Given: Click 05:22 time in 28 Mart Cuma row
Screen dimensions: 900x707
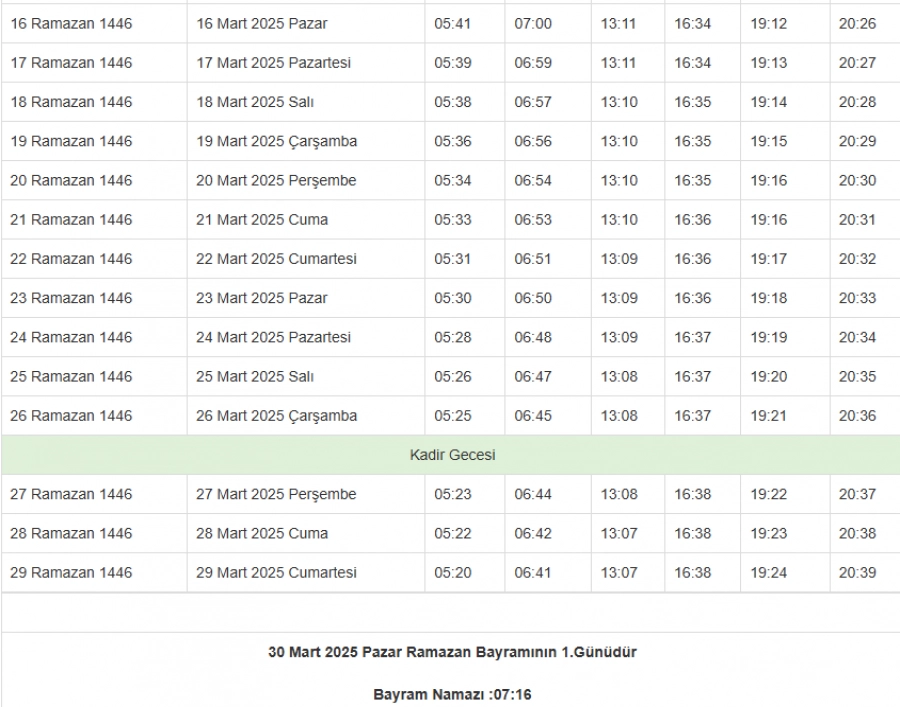Looking at the screenshot, I should 453,534.
